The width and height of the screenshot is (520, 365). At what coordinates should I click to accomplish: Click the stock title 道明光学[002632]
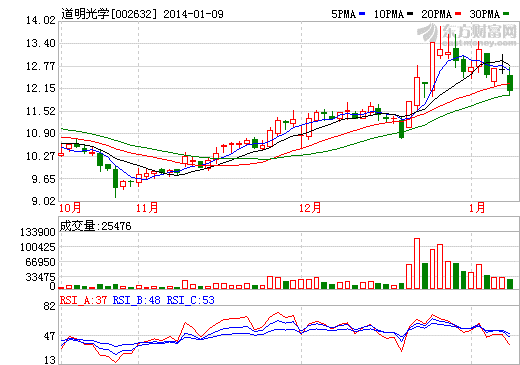109,14
